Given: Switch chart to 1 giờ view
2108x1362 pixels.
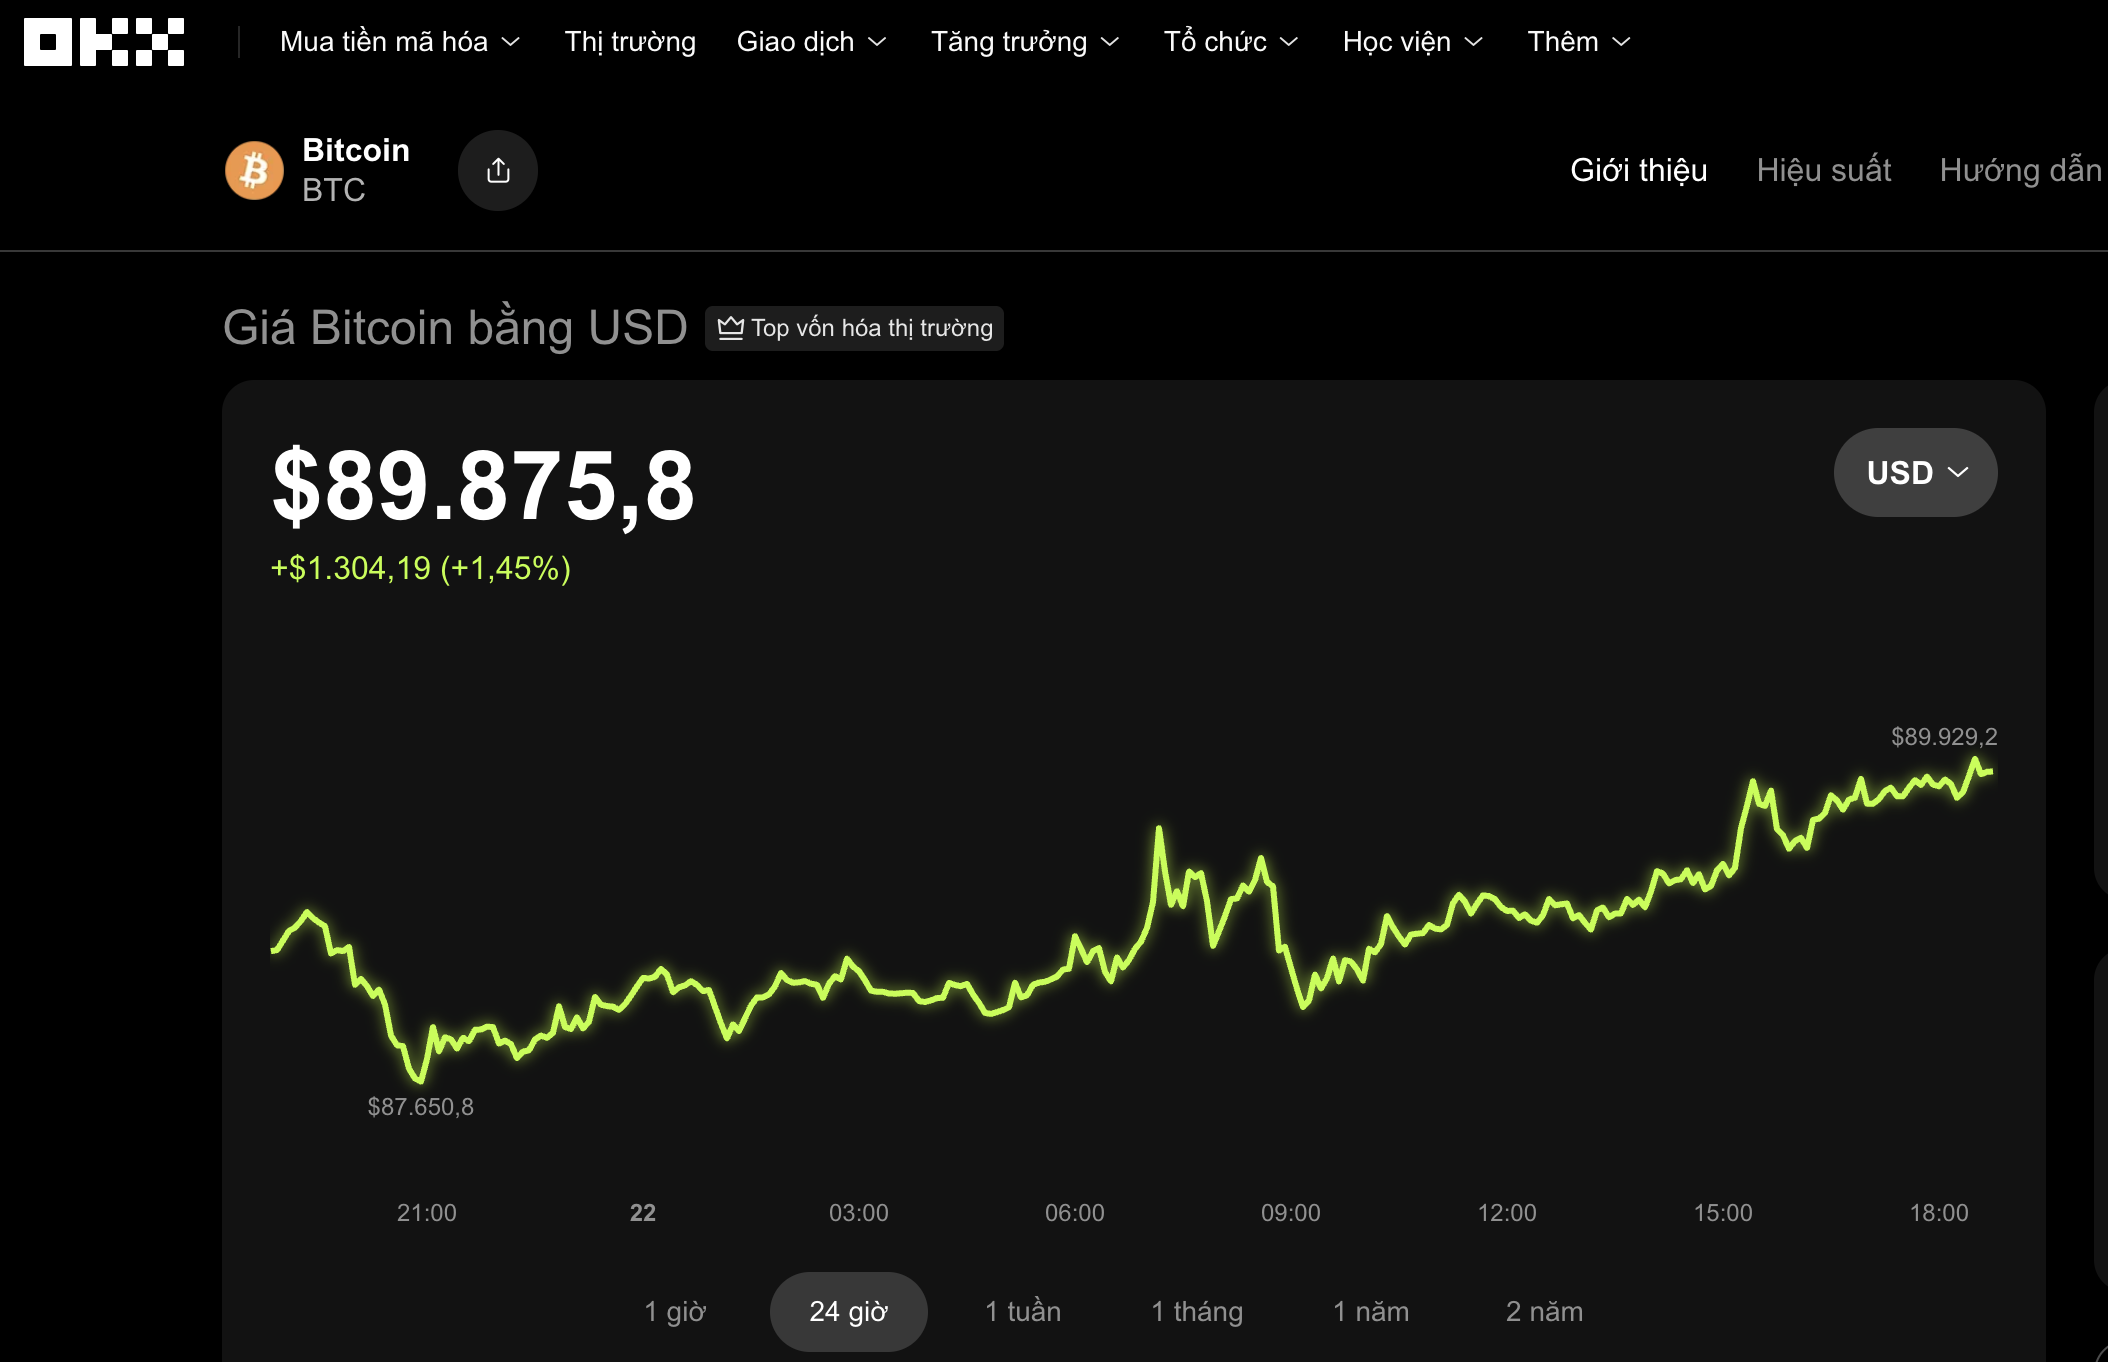Looking at the screenshot, I should 675,1310.
